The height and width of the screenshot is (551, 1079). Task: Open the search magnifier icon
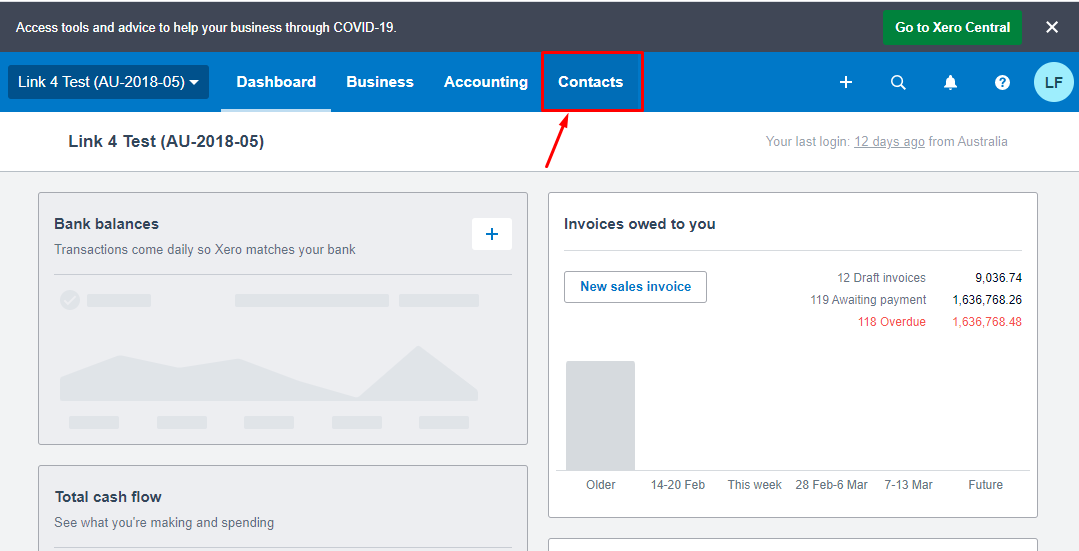(x=898, y=83)
